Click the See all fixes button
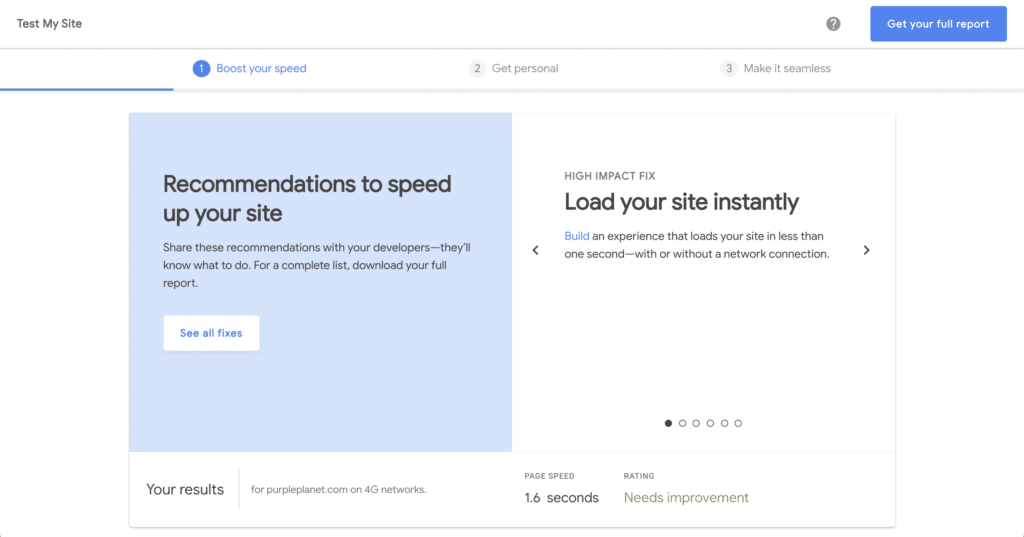Image resolution: width=1024 pixels, height=537 pixels. click(211, 333)
